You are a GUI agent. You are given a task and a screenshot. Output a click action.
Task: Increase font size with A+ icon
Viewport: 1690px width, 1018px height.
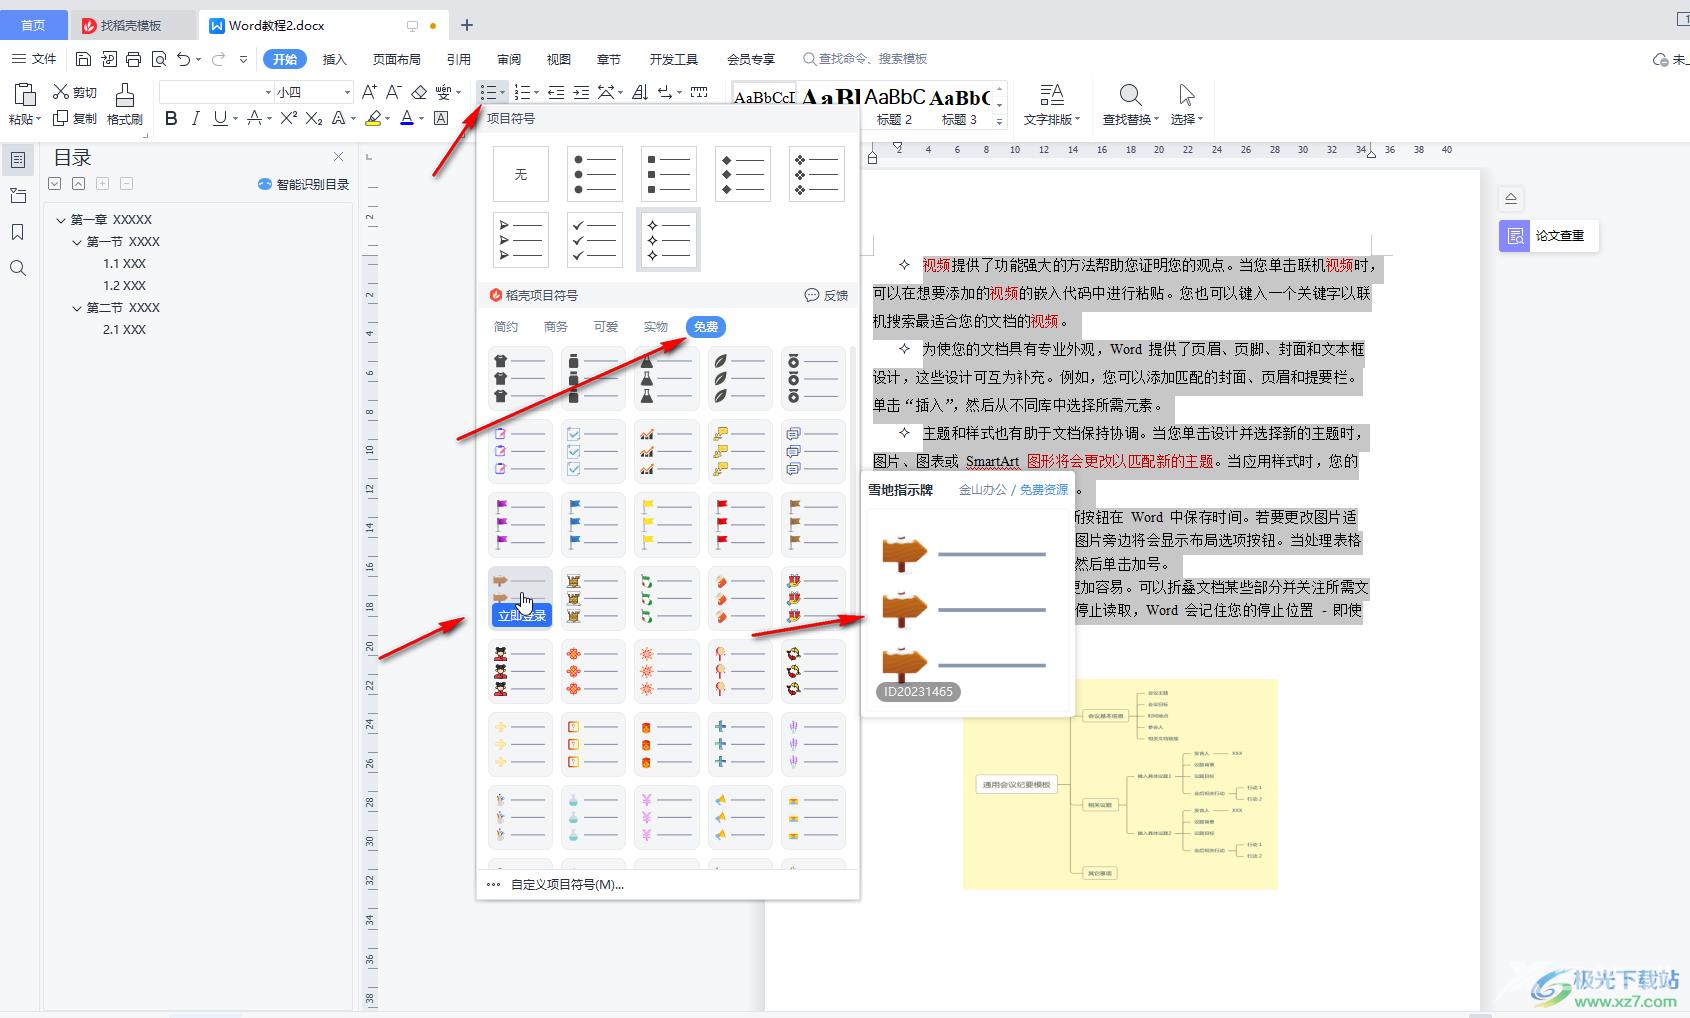tap(369, 92)
